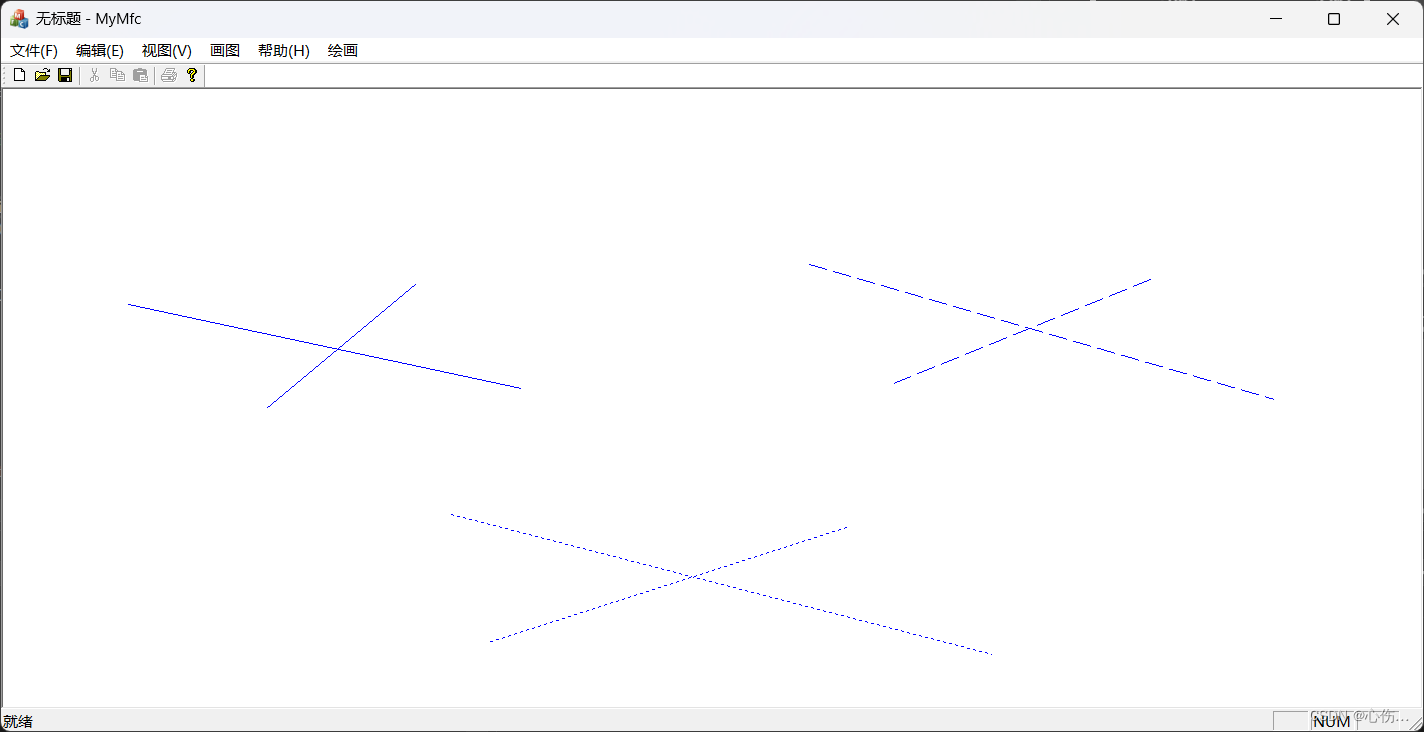Click the About question mark icon
1424x732 pixels.
pyautogui.click(x=192, y=75)
